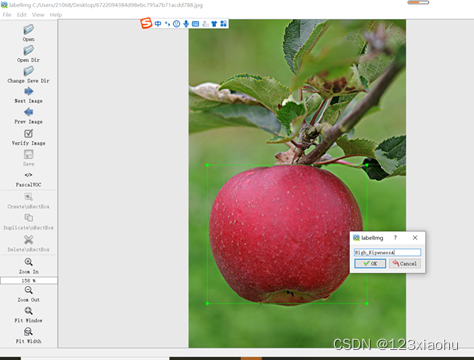474x360 pixels.
Task: Select the Fit Width icon
Action: point(28,332)
